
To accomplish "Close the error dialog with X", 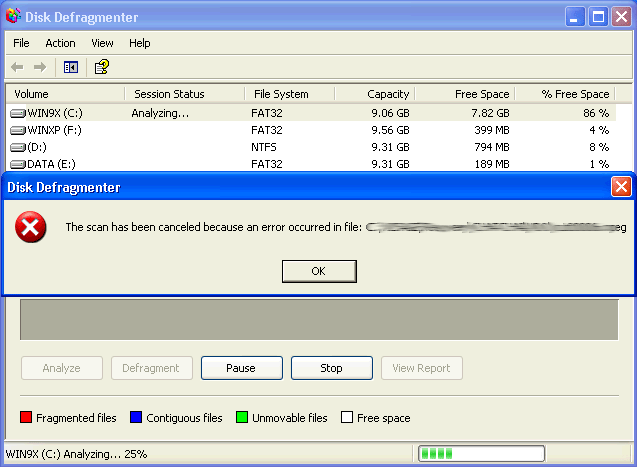I will tap(621, 187).
